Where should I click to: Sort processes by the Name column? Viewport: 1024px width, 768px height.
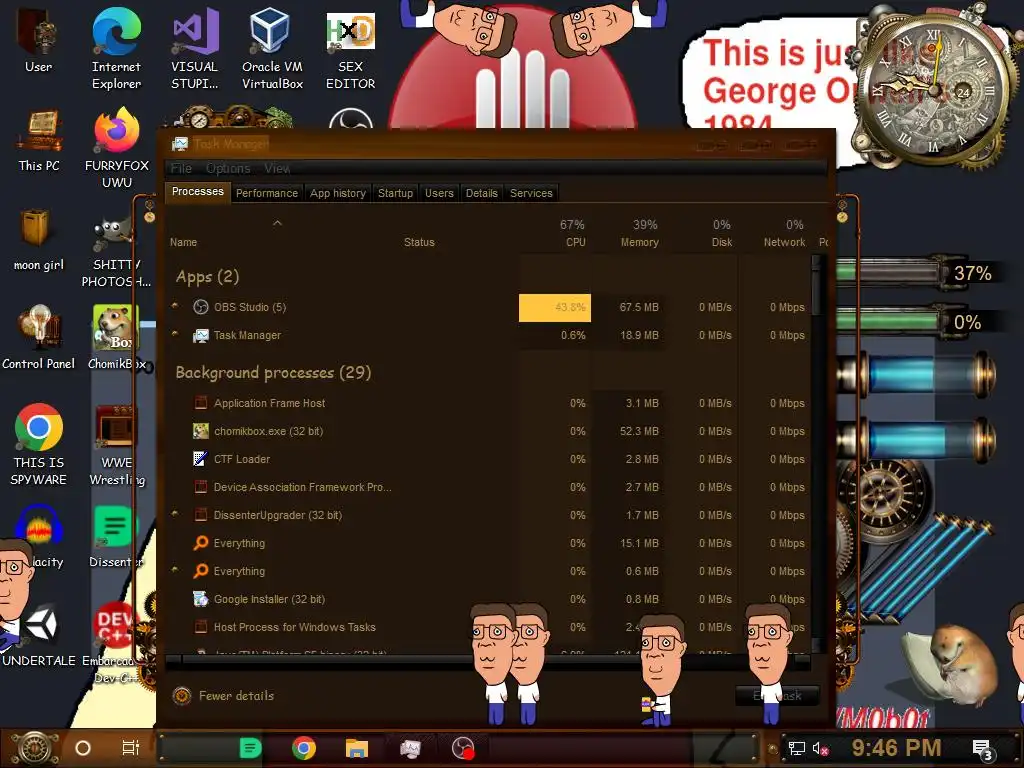[183, 242]
